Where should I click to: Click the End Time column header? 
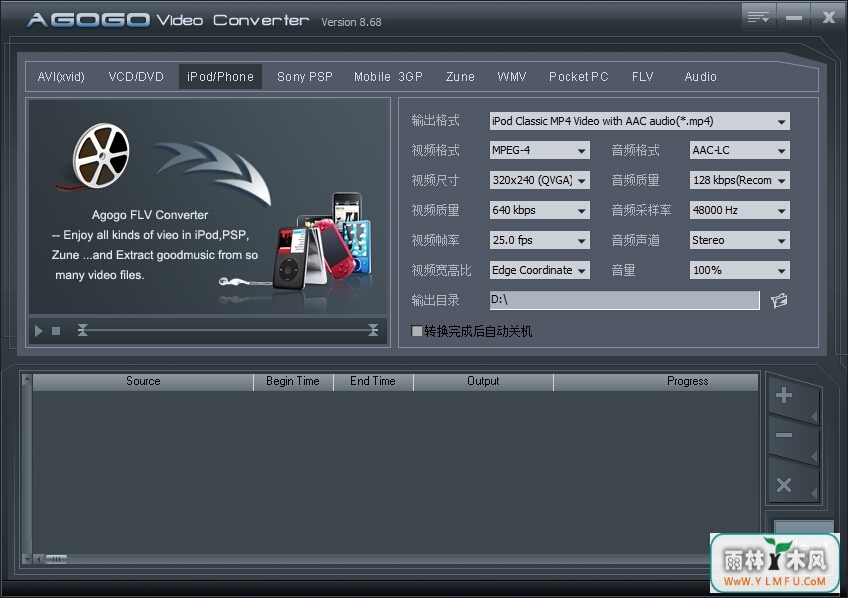[373, 381]
